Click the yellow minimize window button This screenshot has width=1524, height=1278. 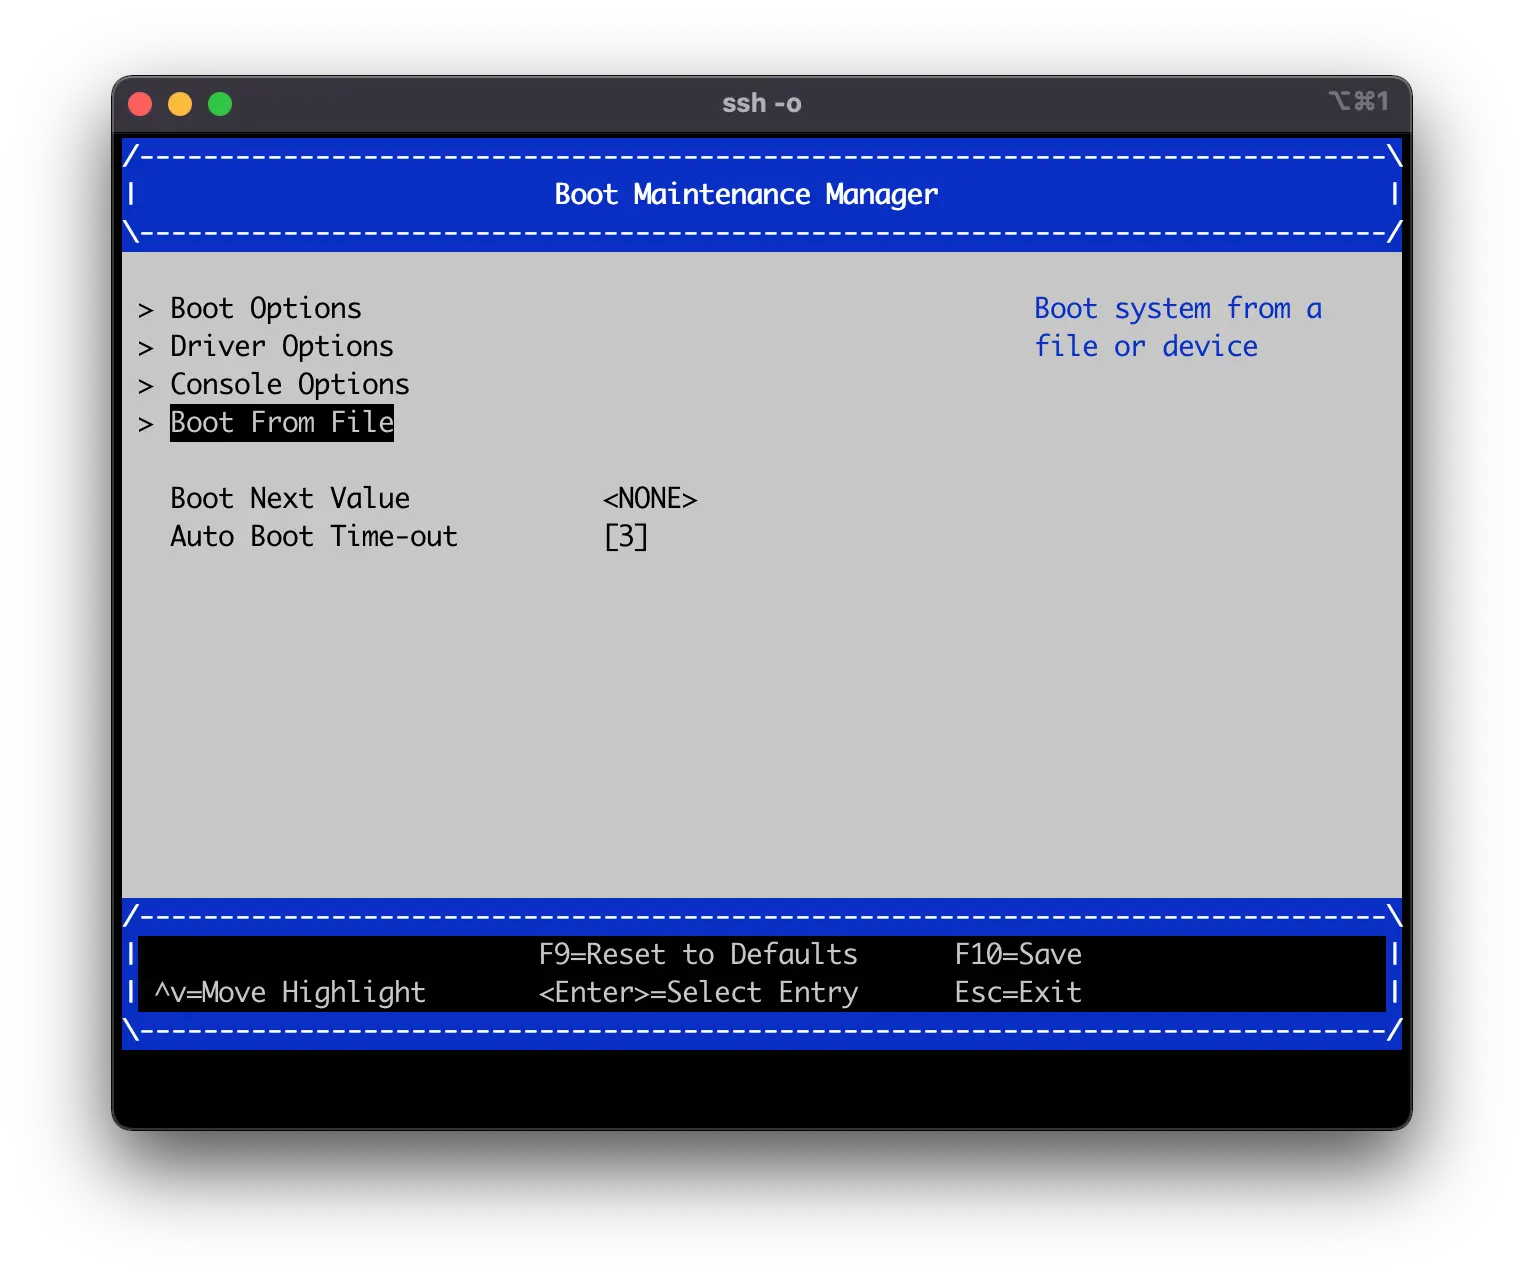[x=180, y=104]
